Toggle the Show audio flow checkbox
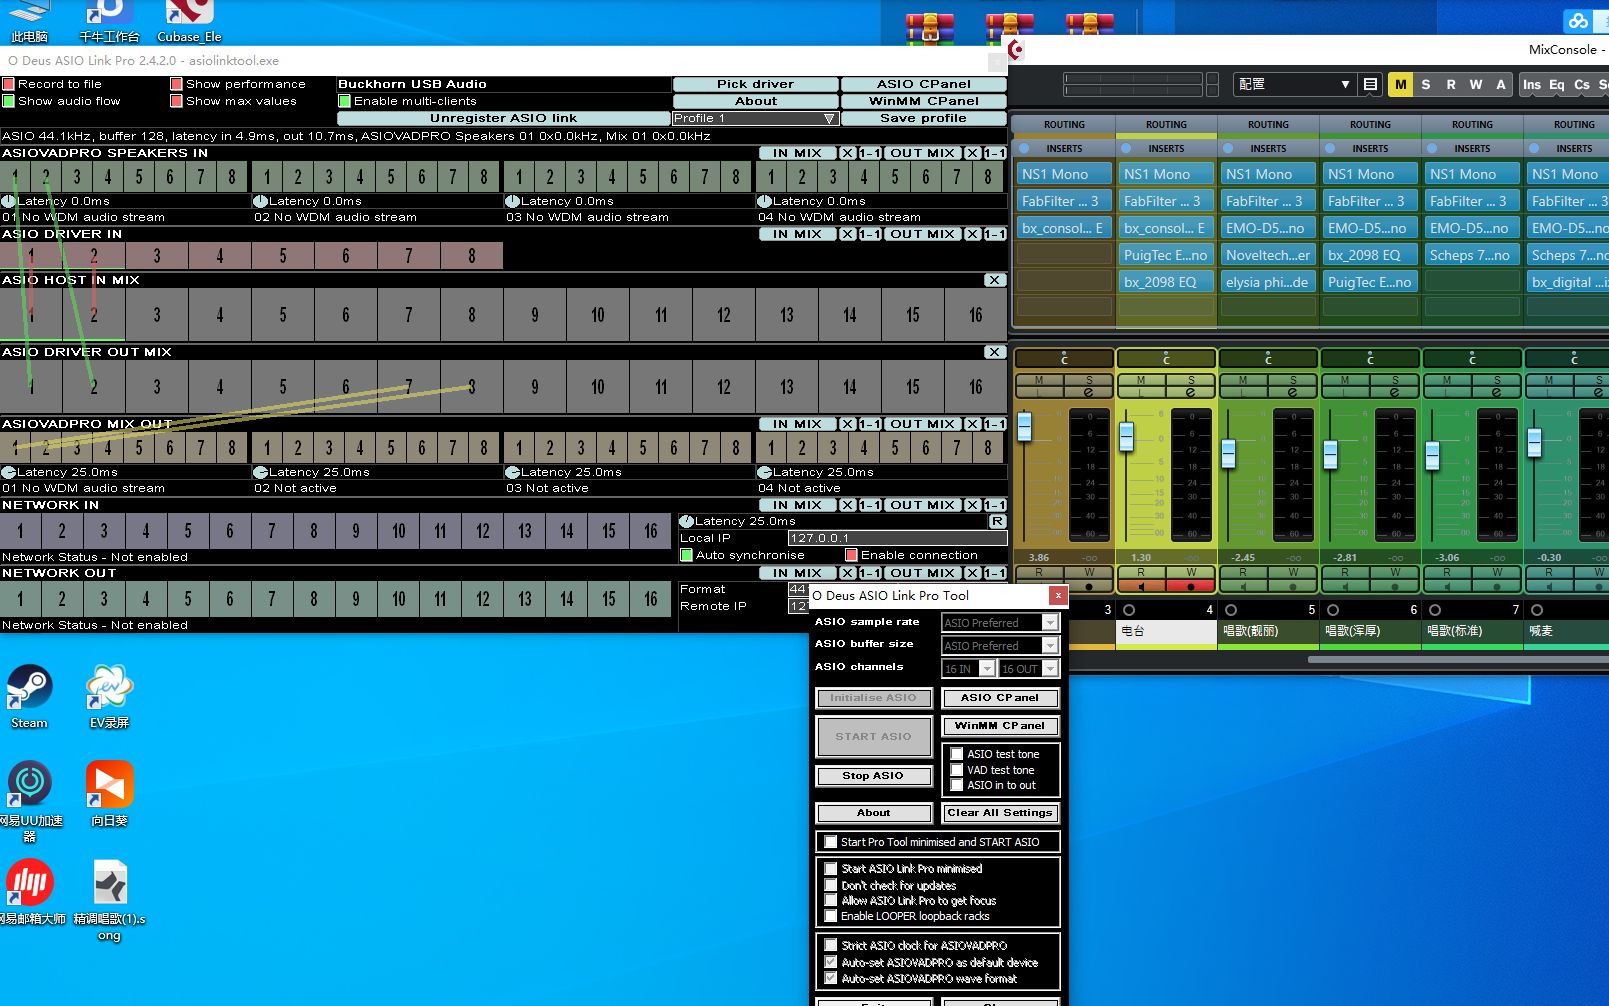Screen dimensions: 1609x1006 tap(9, 101)
